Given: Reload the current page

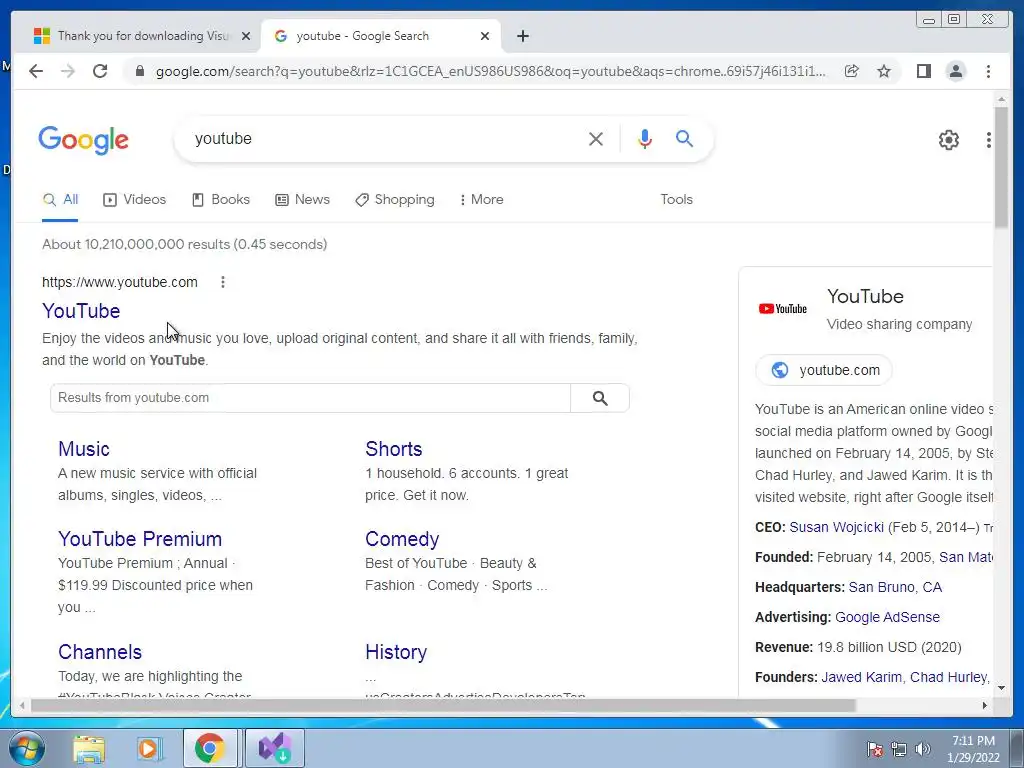Looking at the screenshot, I should [x=100, y=71].
